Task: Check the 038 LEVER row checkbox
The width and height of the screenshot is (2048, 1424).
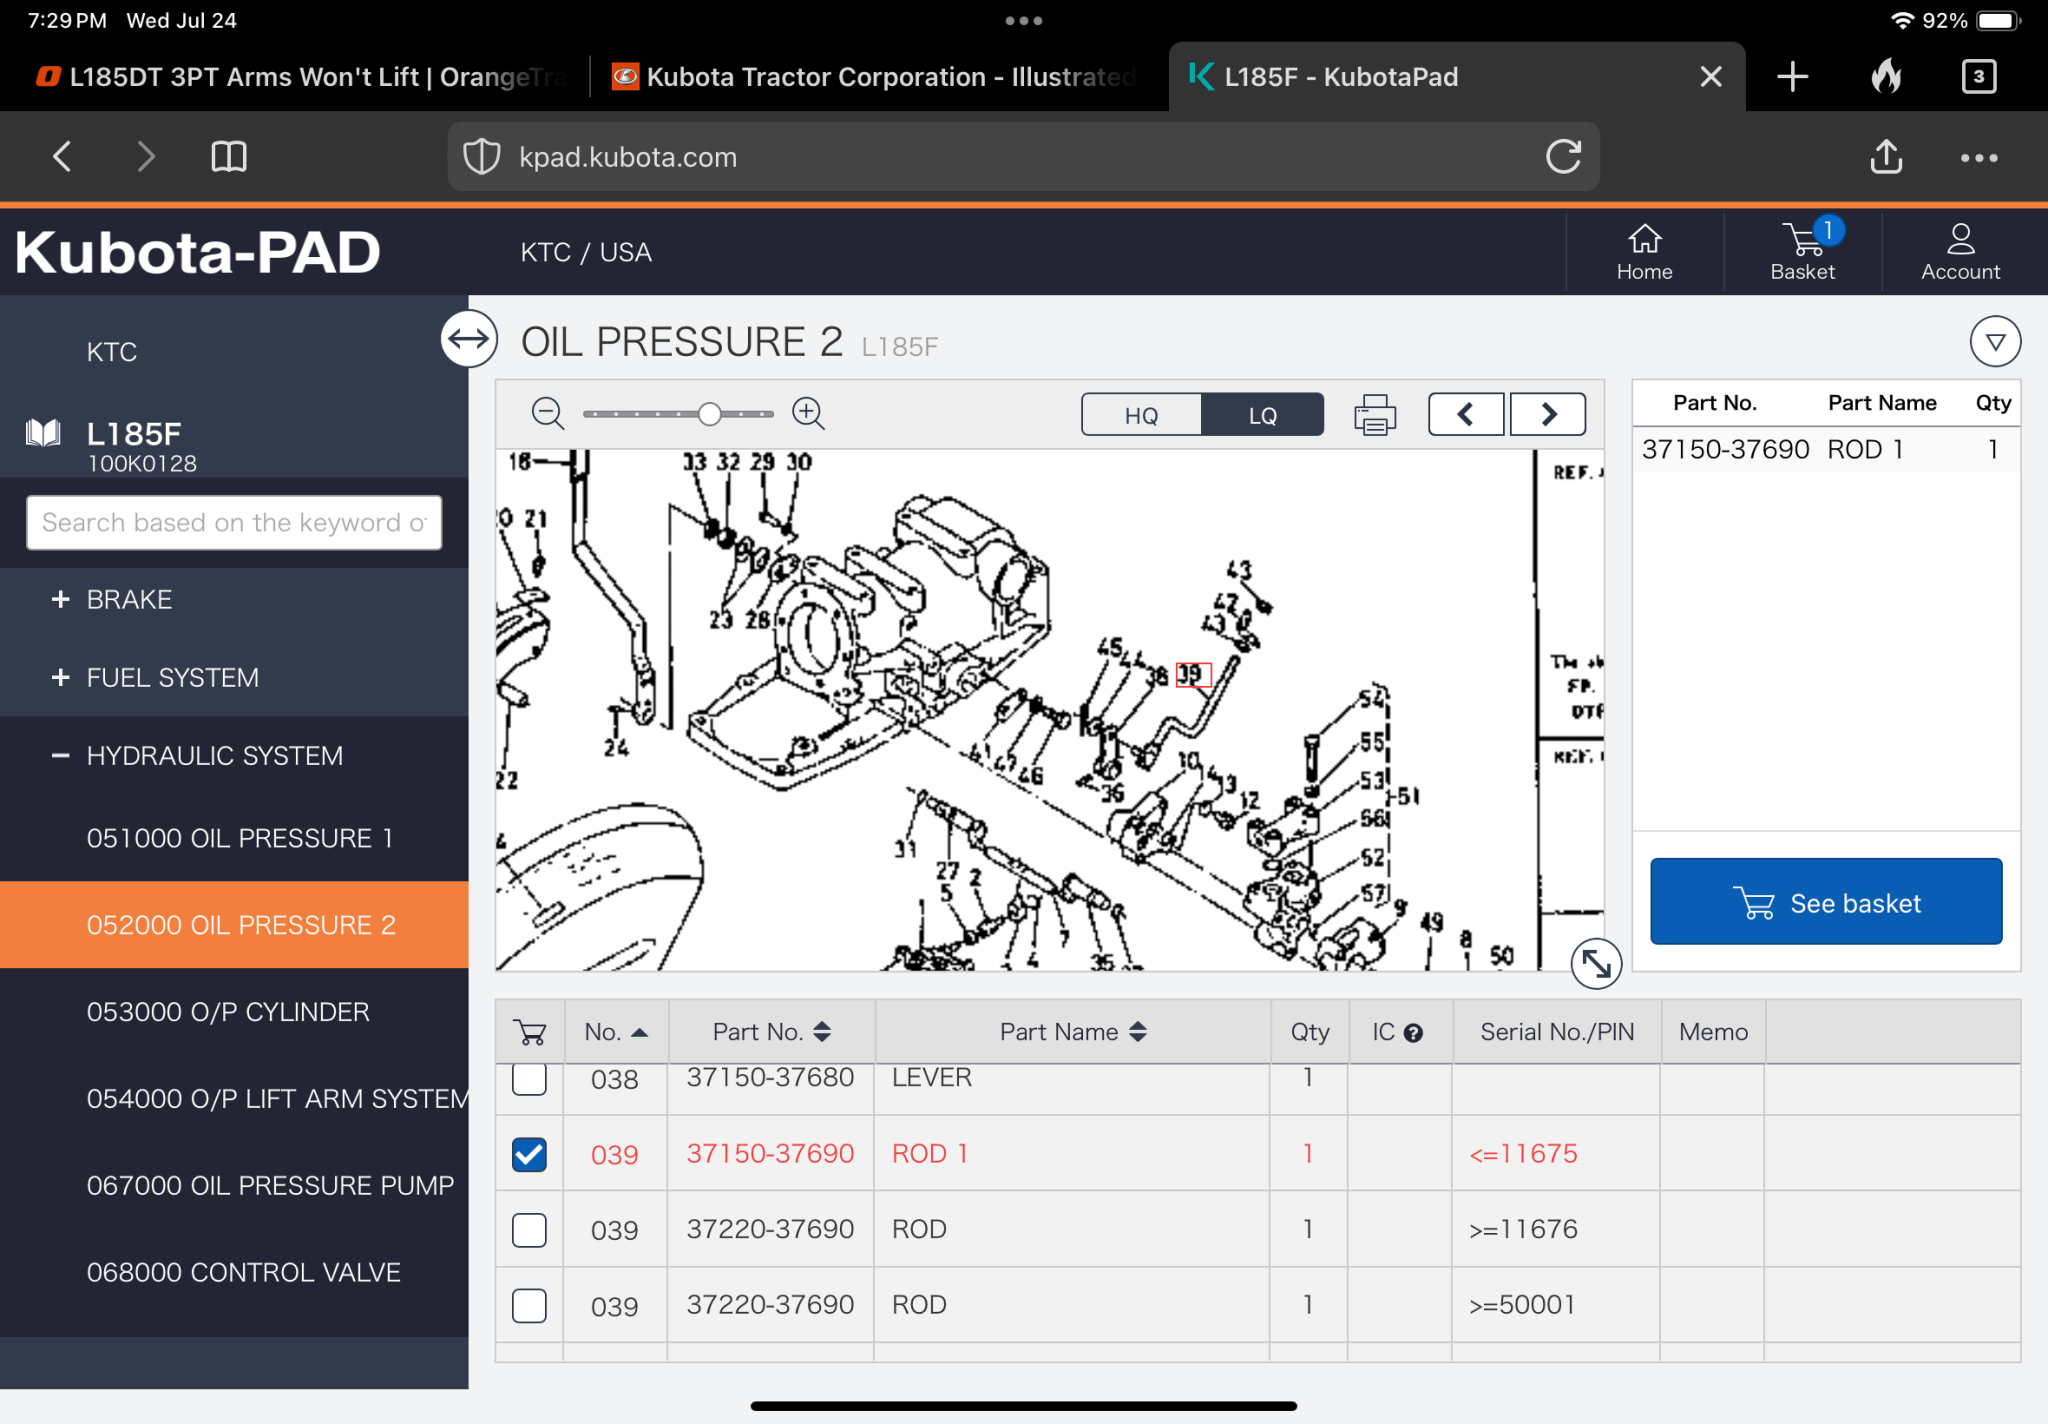Action: coord(529,1079)
